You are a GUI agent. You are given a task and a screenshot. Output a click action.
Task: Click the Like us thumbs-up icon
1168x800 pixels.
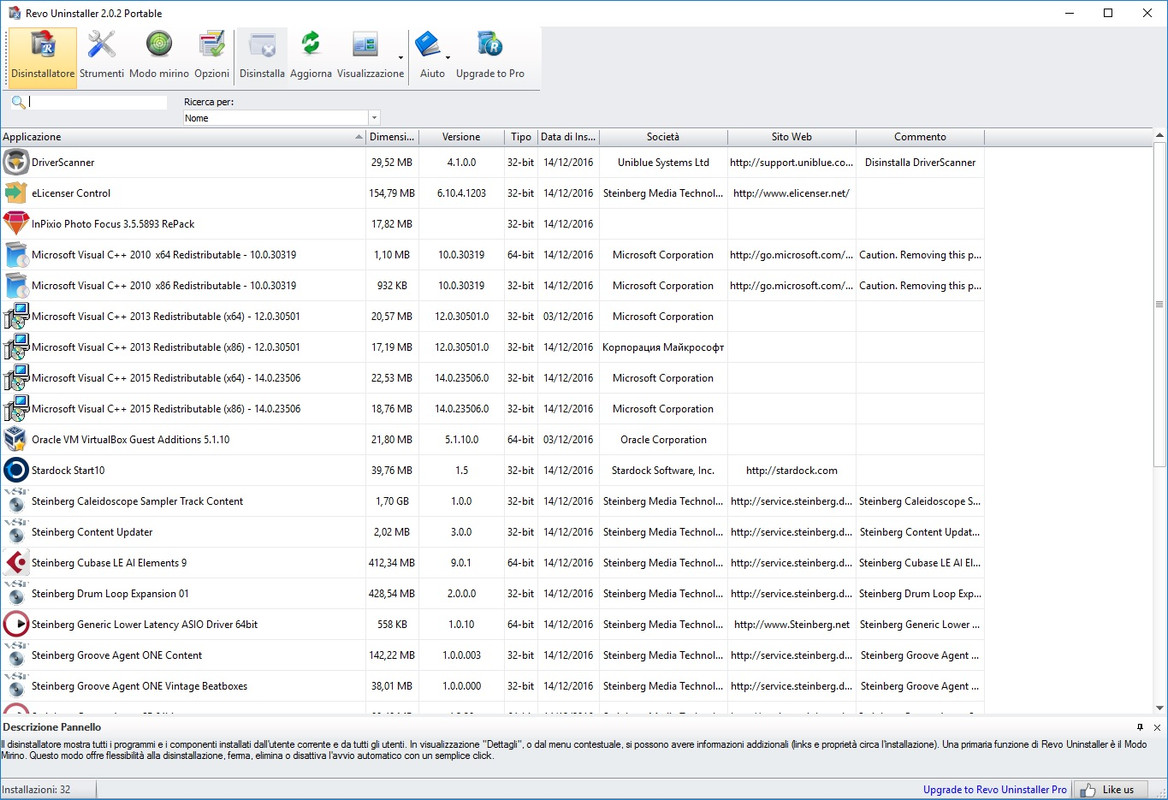click(1088, 790)
